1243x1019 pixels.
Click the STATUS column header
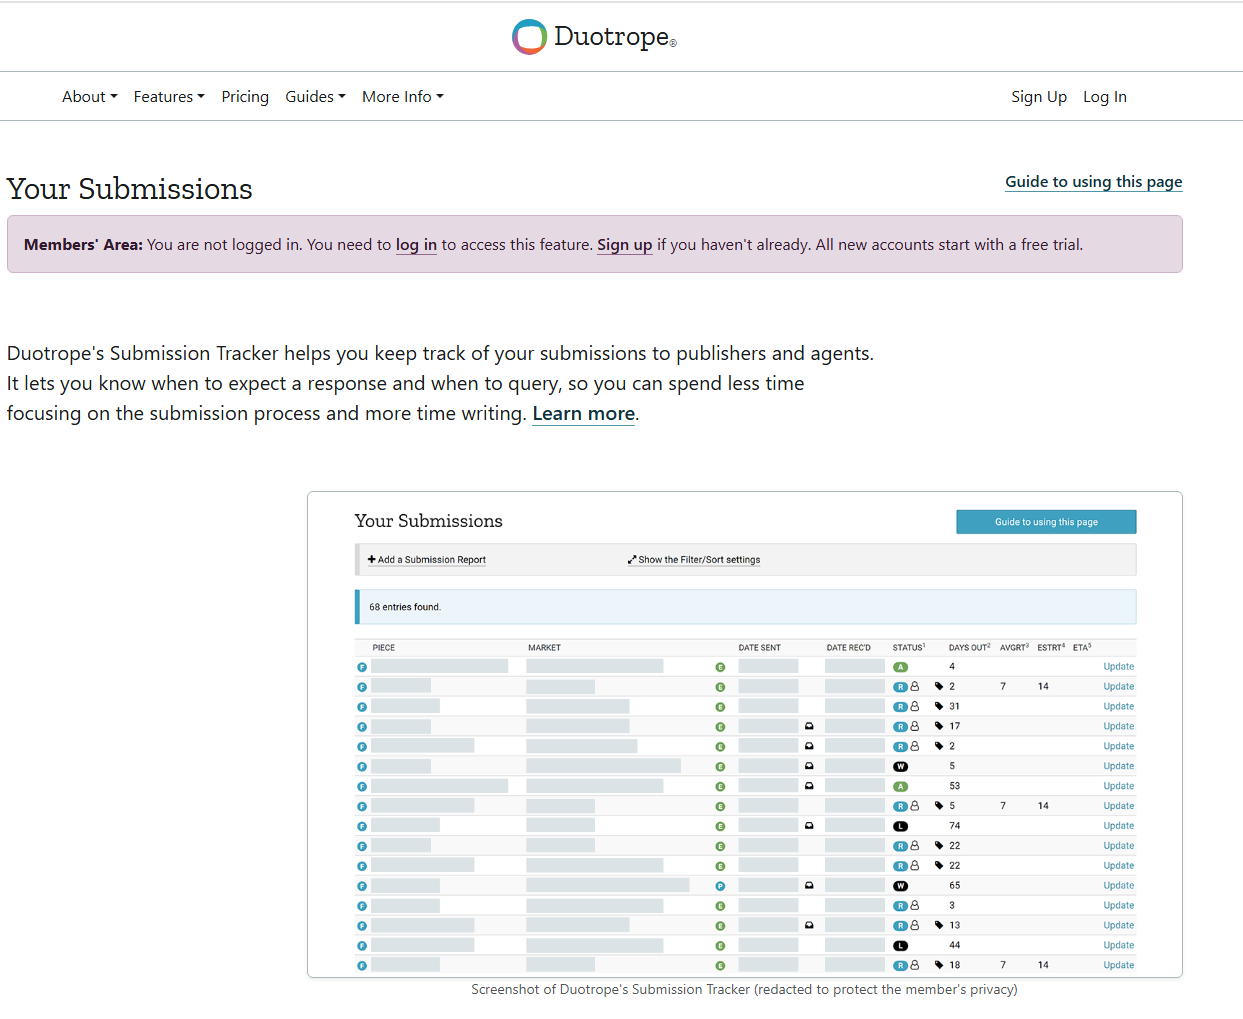tap(909, 648)
